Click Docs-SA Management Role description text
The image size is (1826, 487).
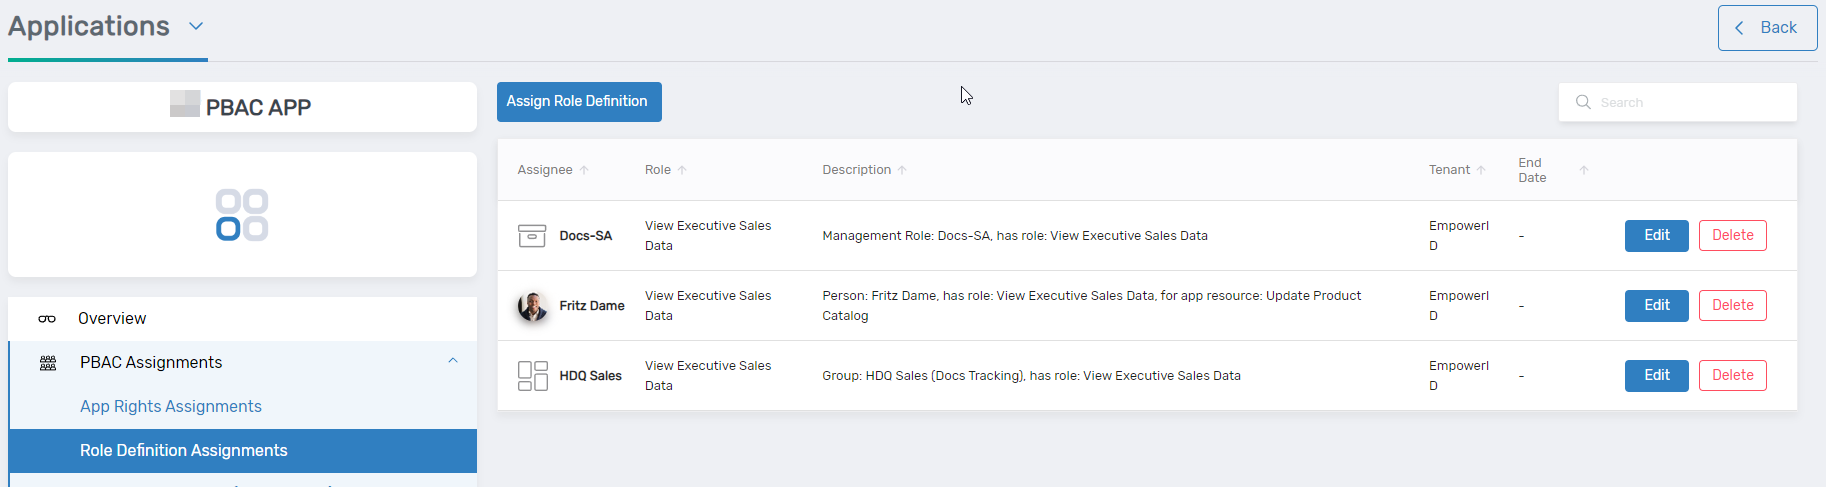click(1015, 236)
